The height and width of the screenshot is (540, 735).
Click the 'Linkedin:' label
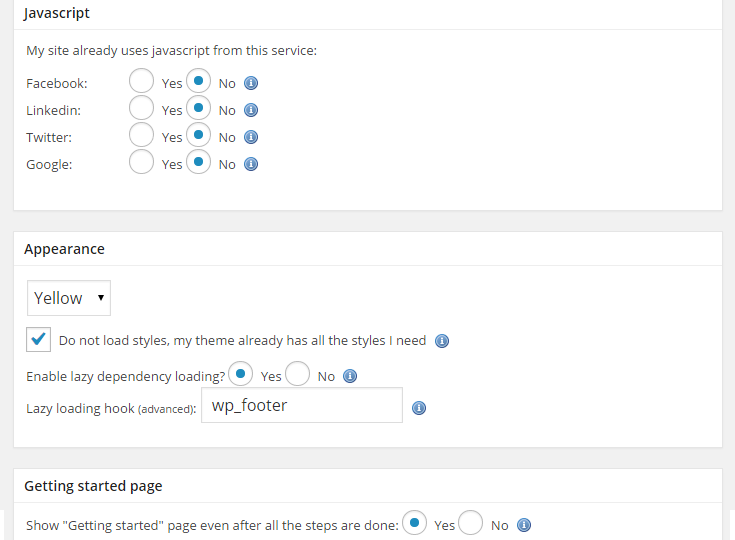pos(53,111)
